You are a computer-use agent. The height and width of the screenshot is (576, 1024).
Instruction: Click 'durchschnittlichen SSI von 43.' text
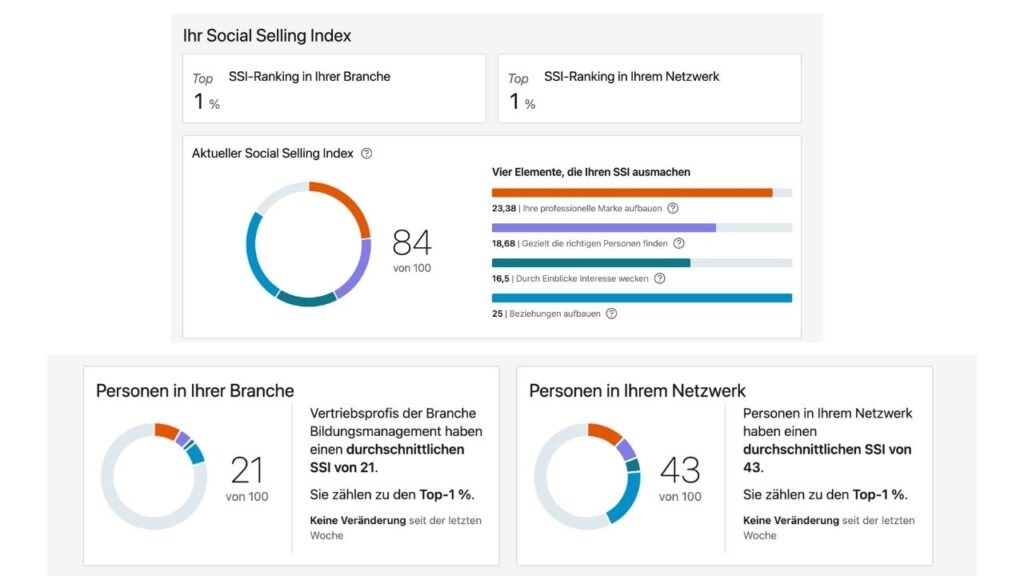pos(827,458)
